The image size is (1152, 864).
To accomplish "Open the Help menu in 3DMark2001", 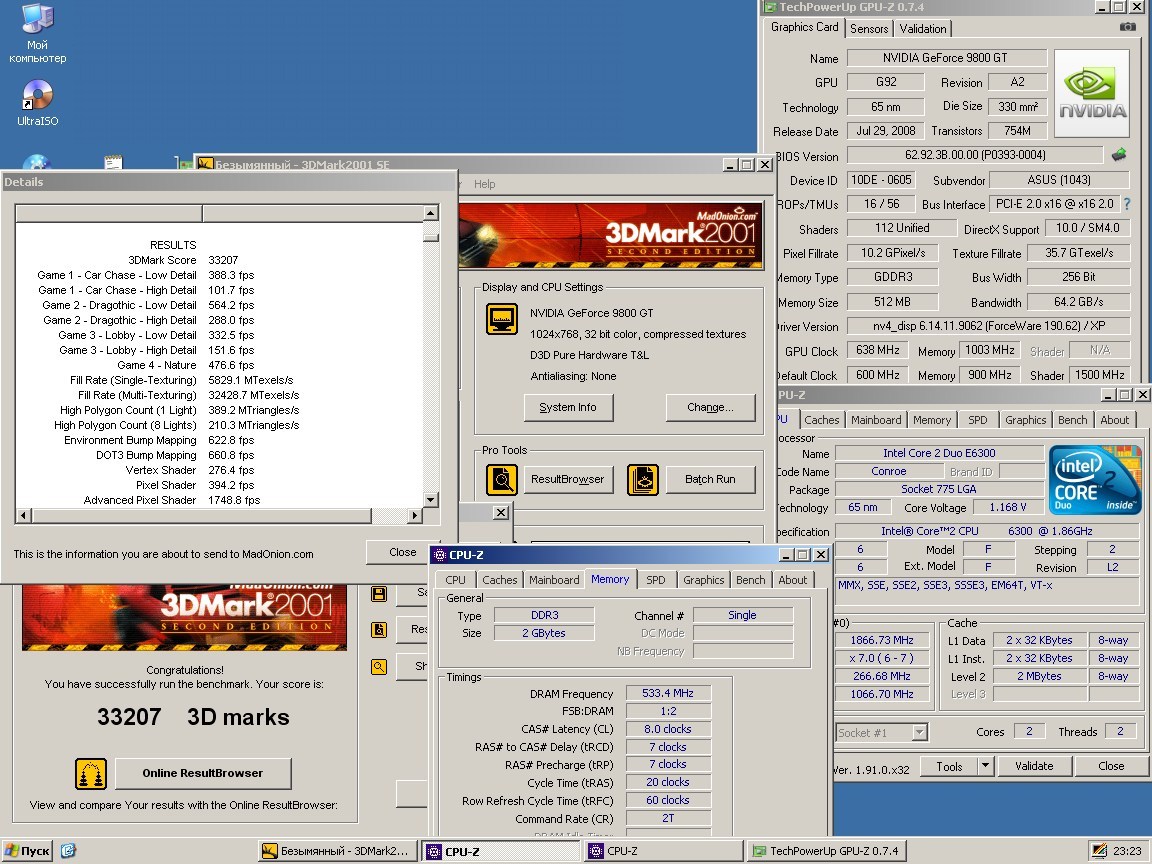I will (484, 184).
